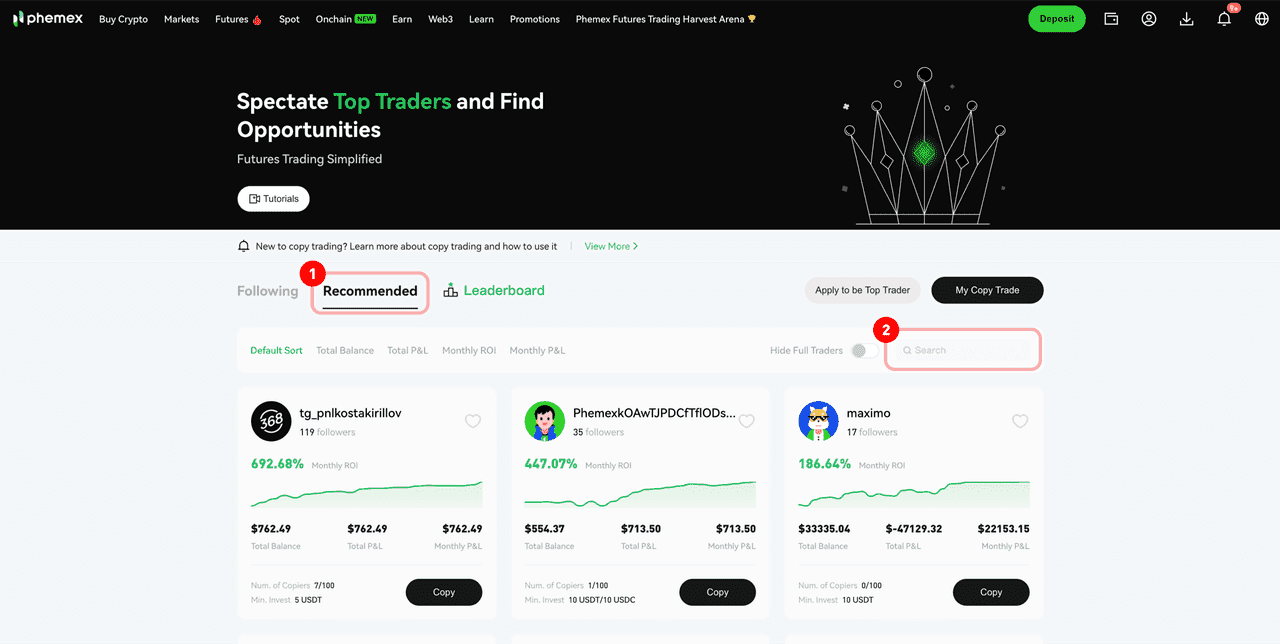Click the Phemex logo
The image size is (1280, 644).
click(47, 19)
